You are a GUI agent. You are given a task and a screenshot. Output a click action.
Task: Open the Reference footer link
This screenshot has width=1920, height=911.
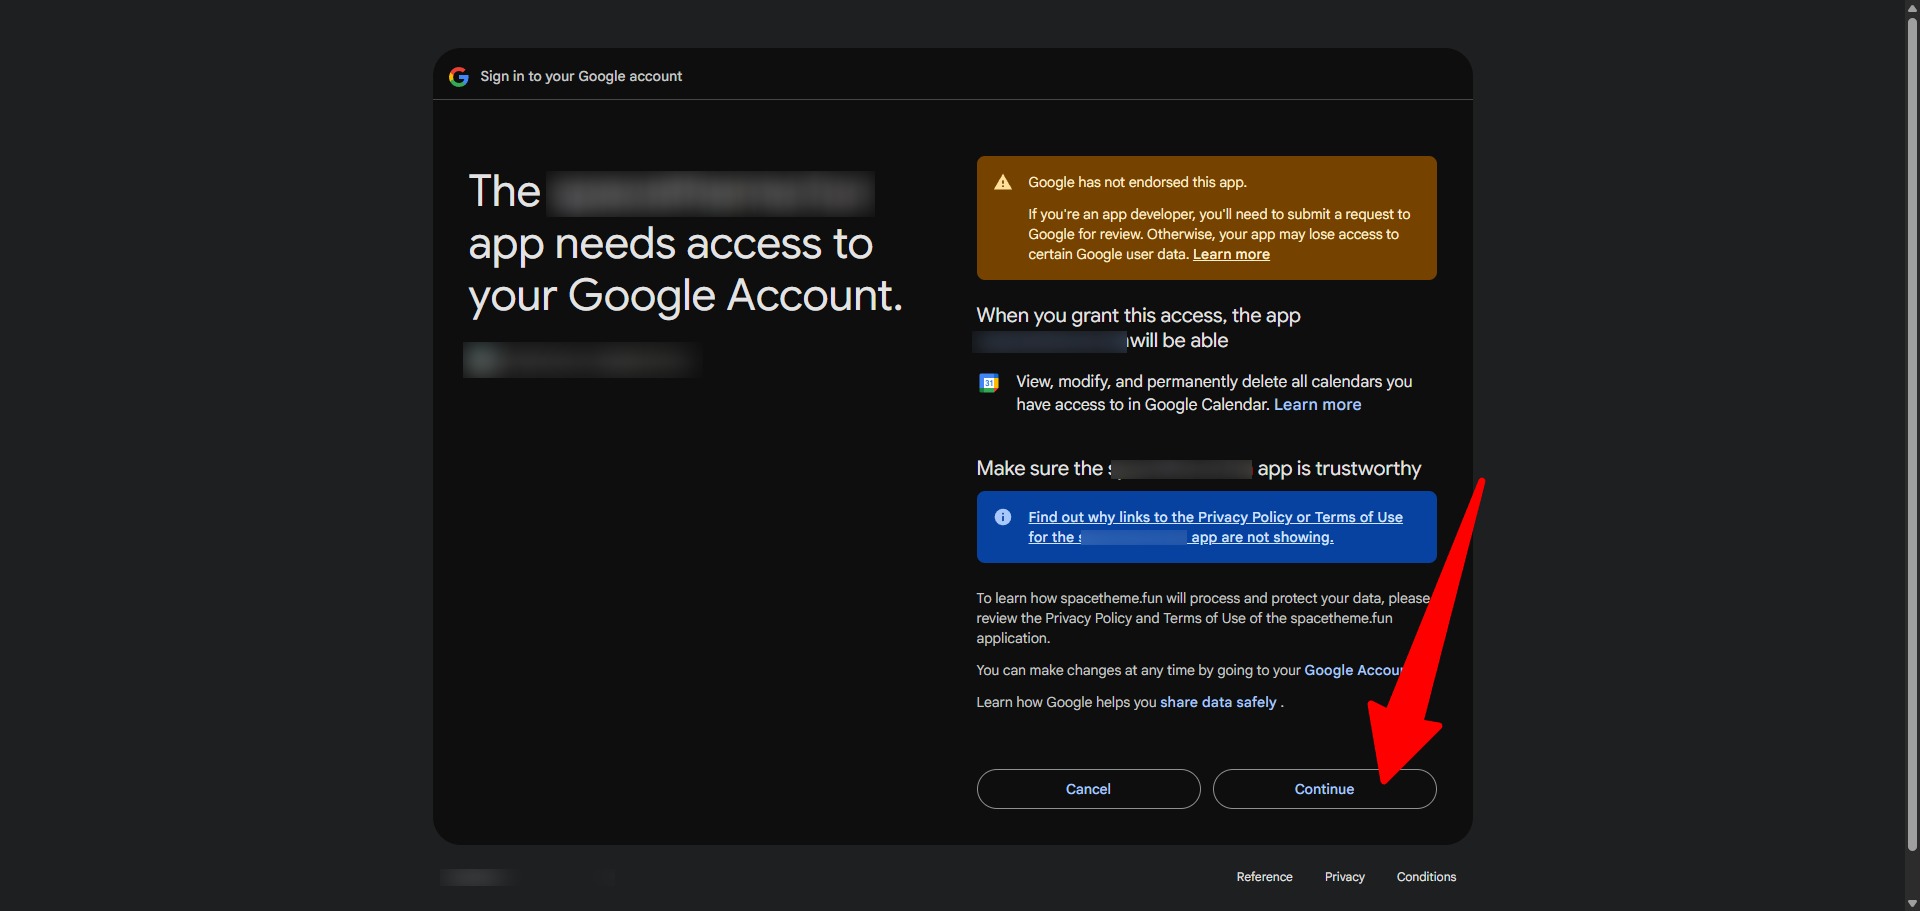1264,877
